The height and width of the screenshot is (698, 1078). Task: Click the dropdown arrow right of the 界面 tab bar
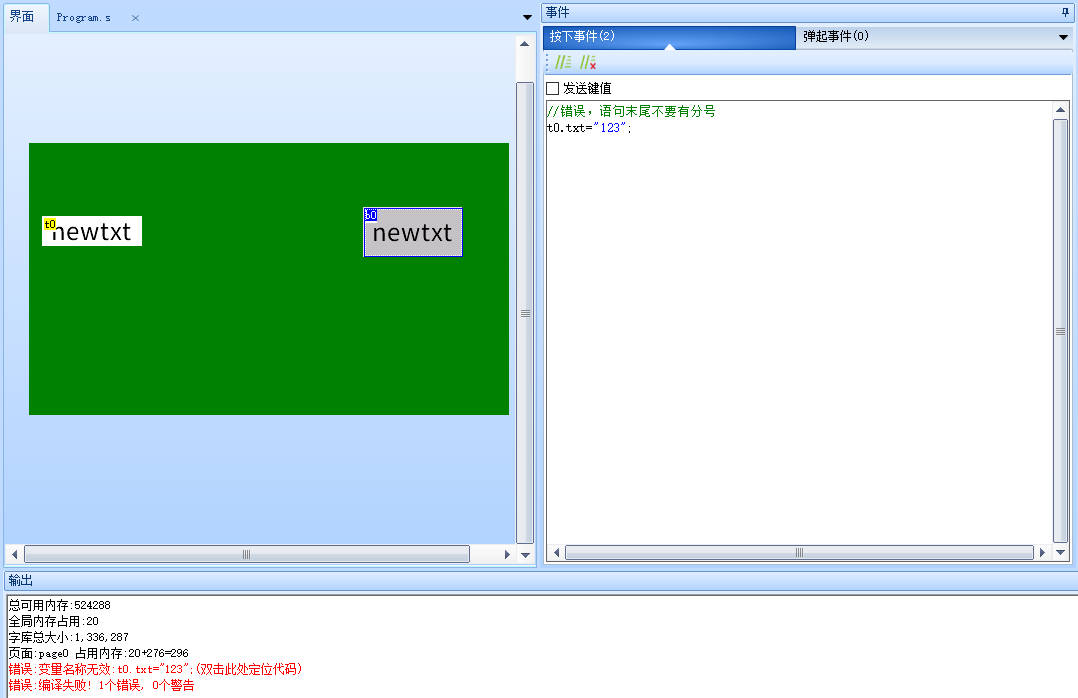(x=526, y=17)
